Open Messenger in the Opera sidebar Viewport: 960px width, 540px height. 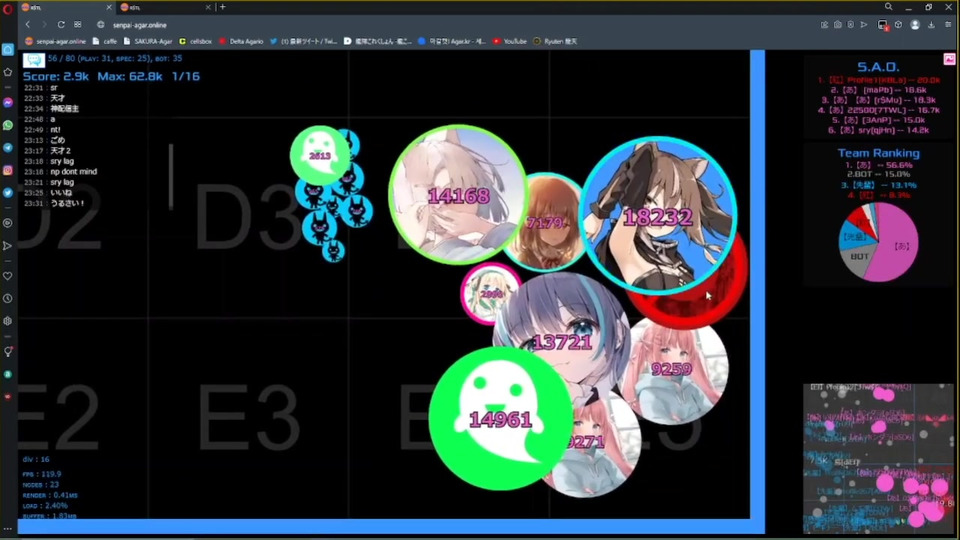[8, 102]
